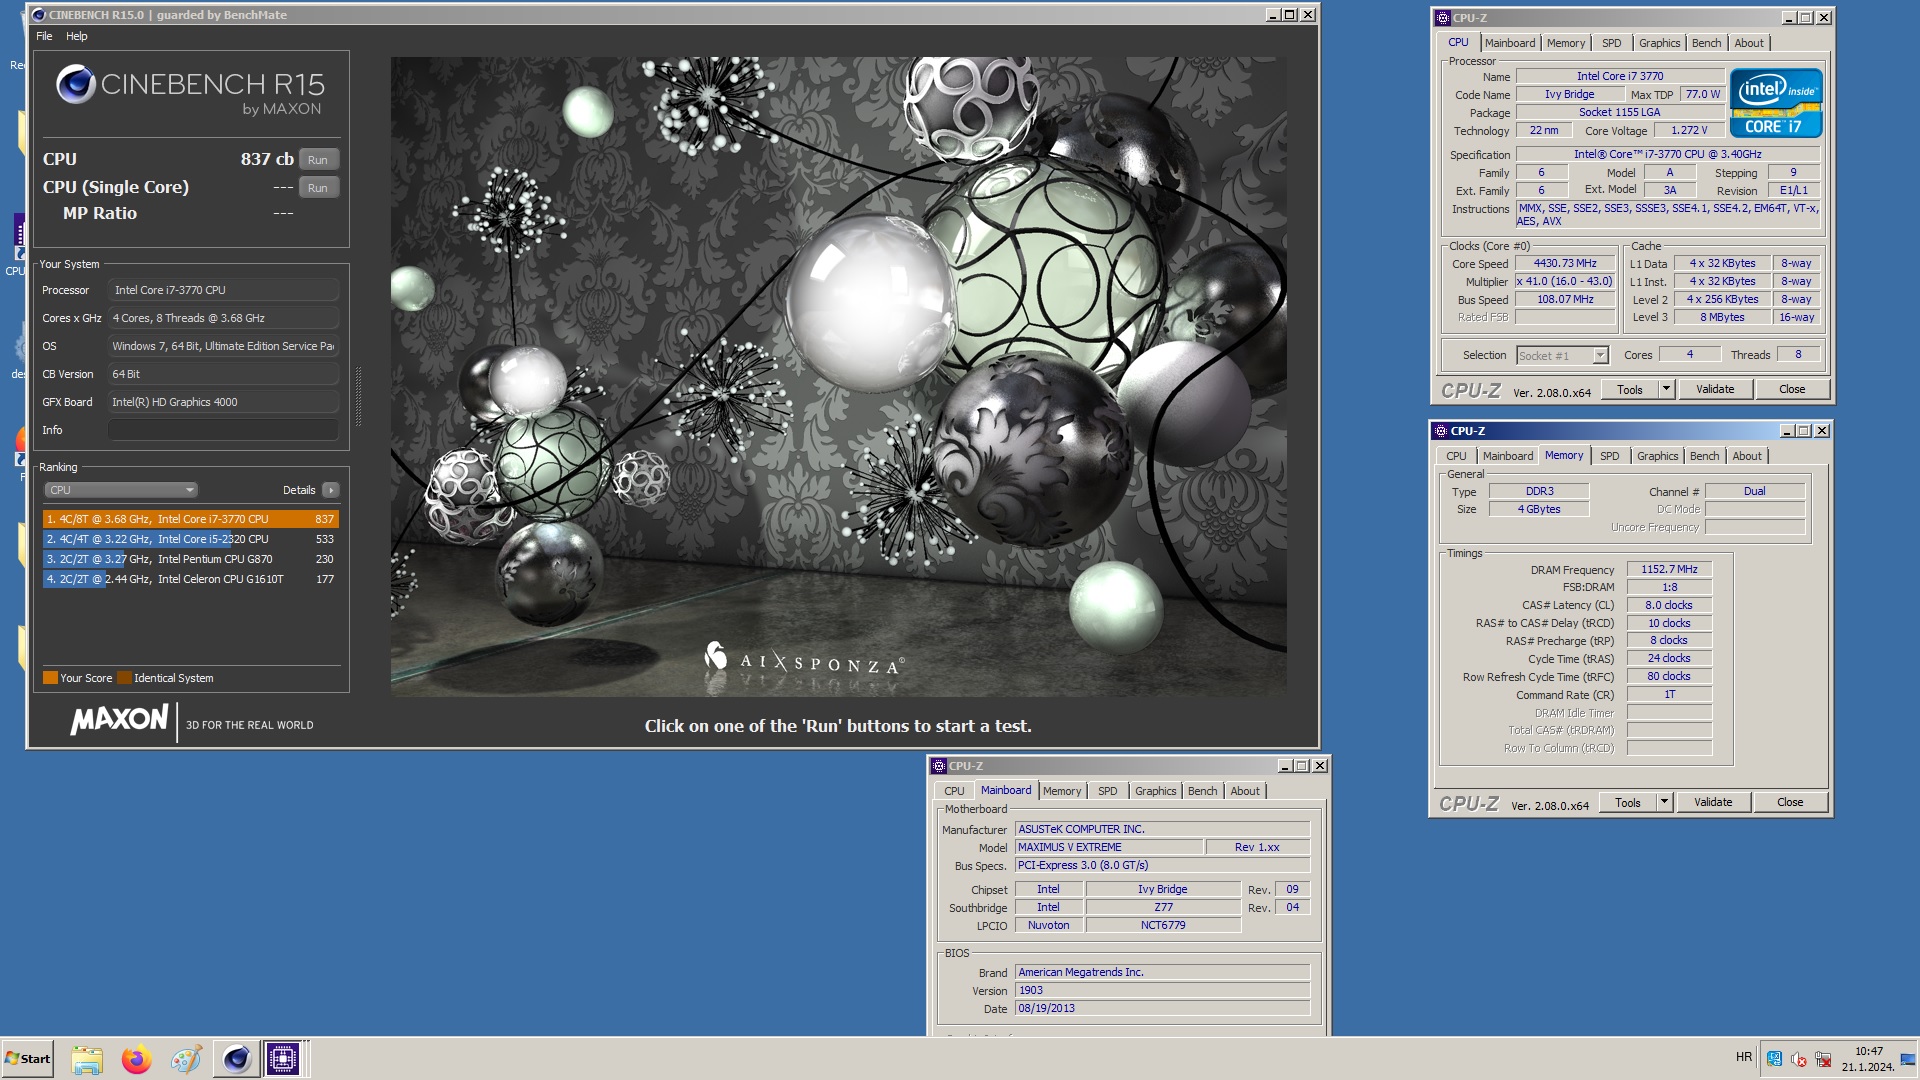Click Validate in memory CPU-Z window
Viewport: 1920px width, 1080px height.
click(1713, 803)
